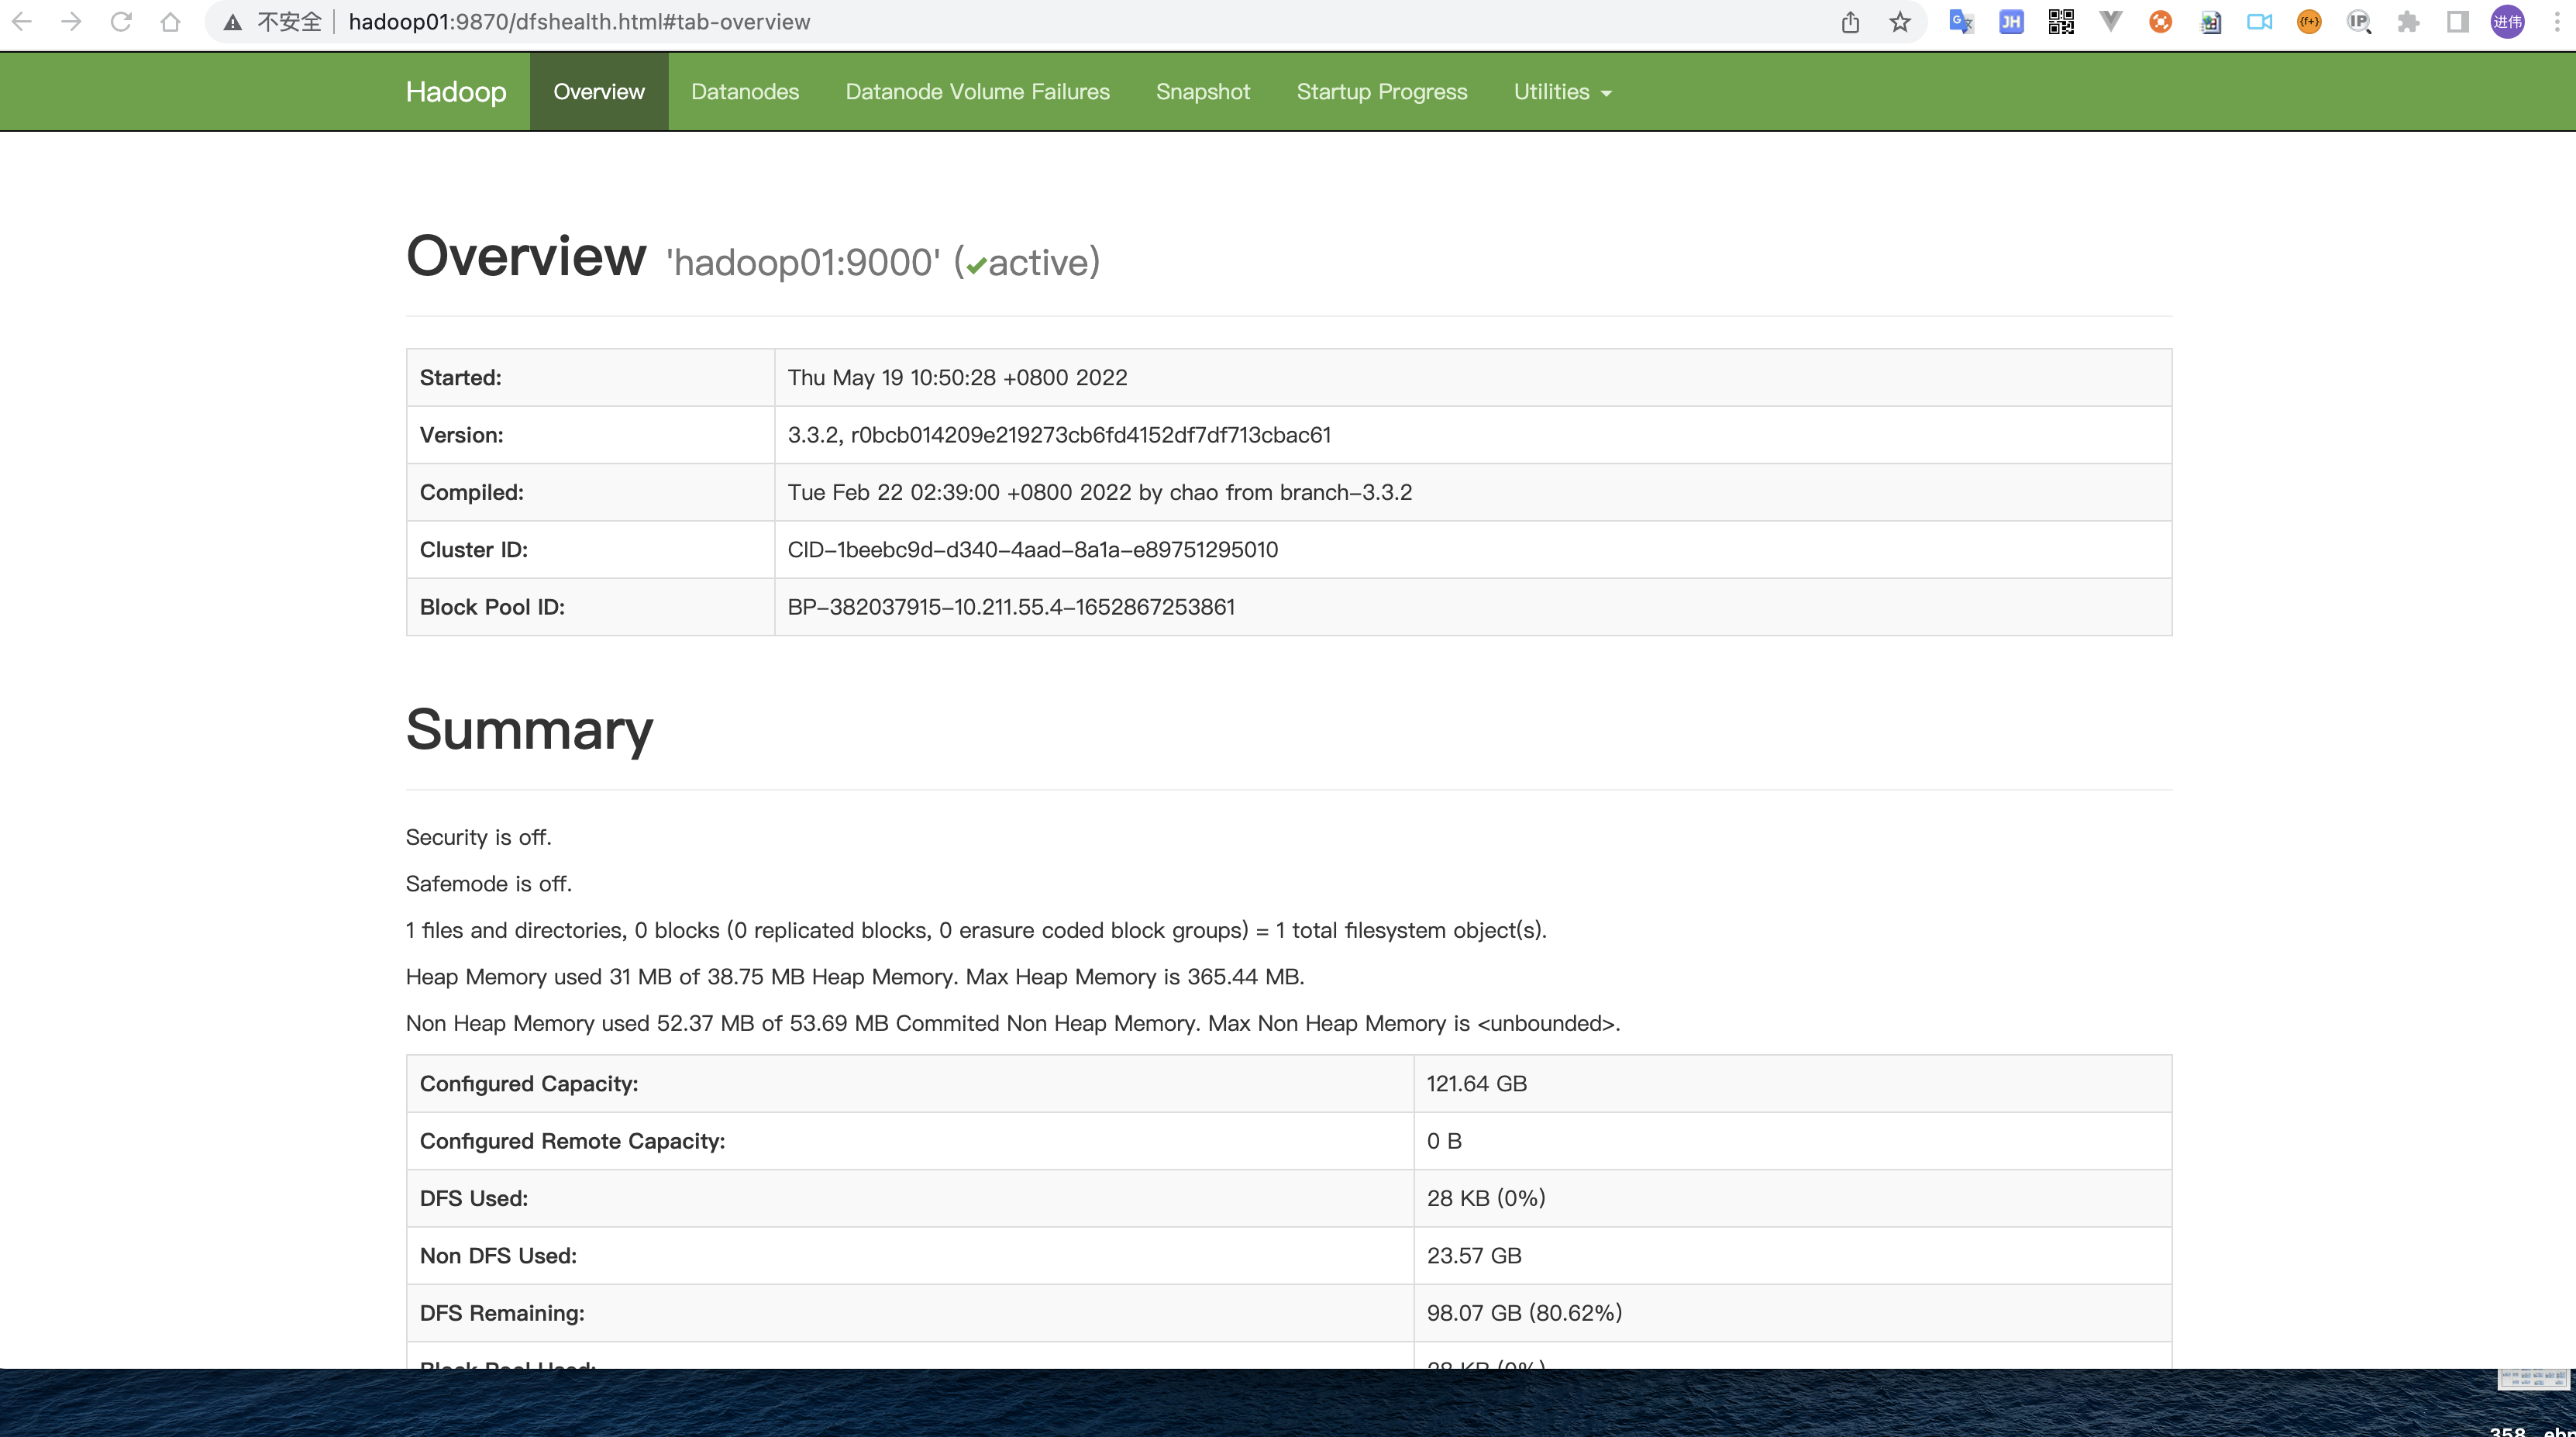This screenshot has height=1437, width=2576.
Task: Click the Vue devtools extension icon
Action: [2110, 22]
